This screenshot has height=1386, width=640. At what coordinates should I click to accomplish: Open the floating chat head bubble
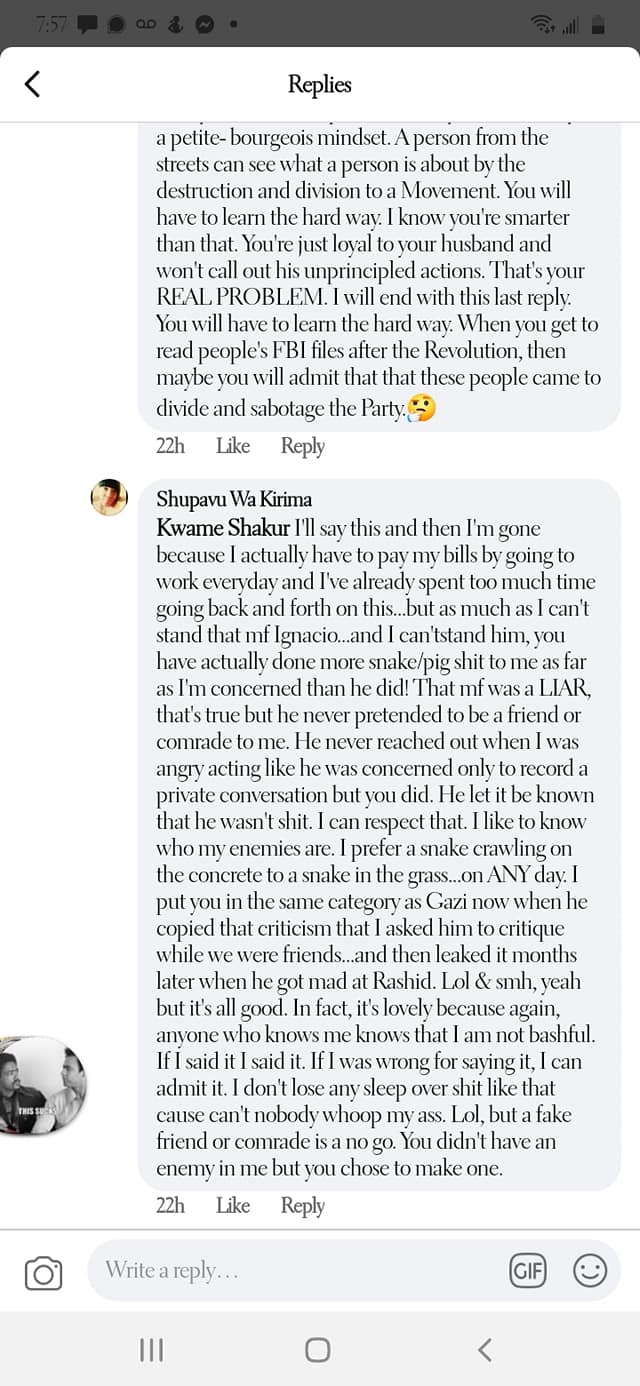42,1087
